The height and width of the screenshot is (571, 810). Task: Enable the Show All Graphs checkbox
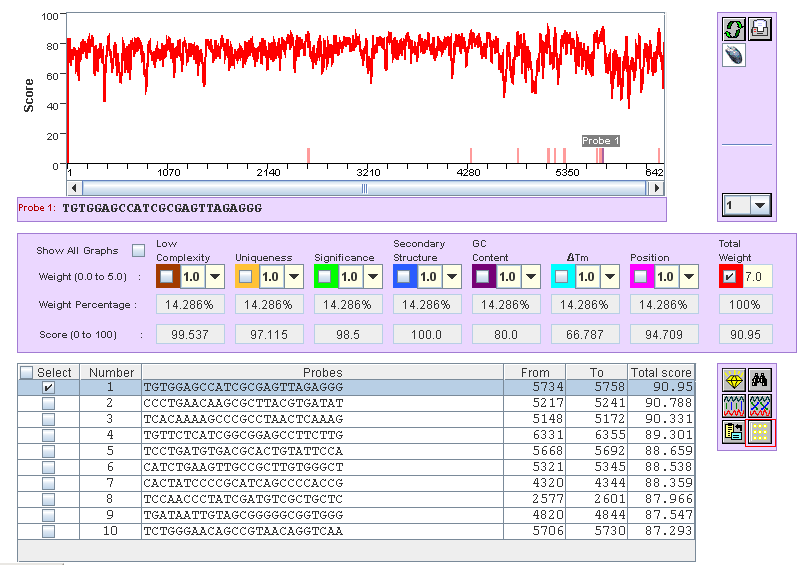tap(139, 250)
